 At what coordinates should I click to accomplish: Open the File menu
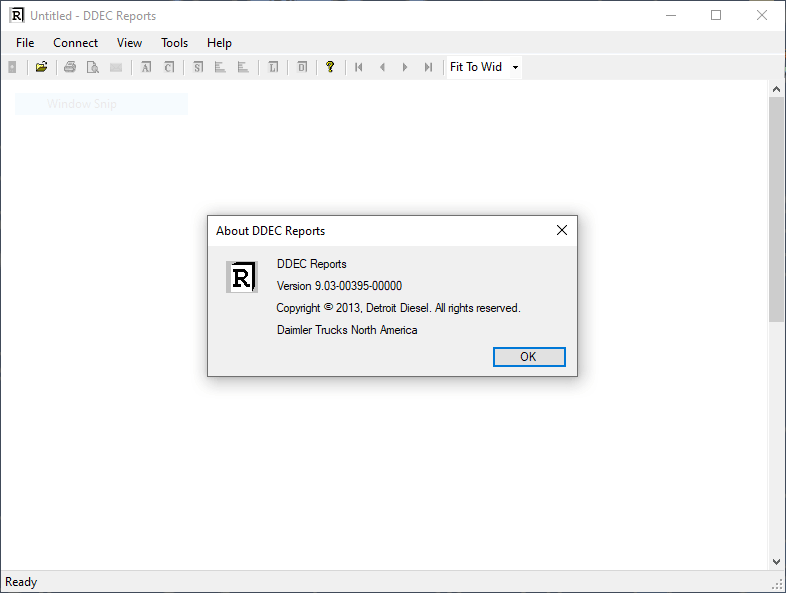point(25,43)
